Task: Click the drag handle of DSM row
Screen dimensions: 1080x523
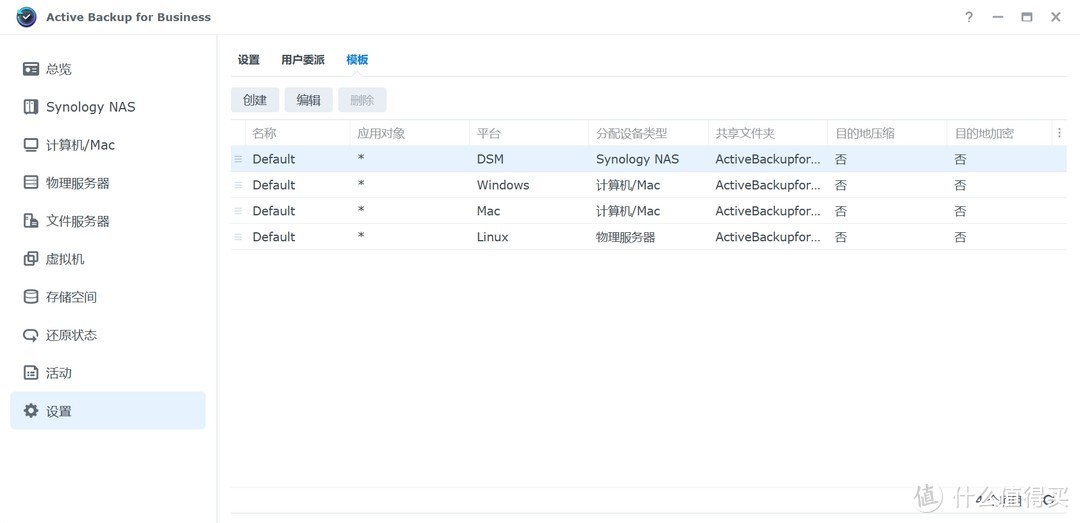Action: point(238,159)
